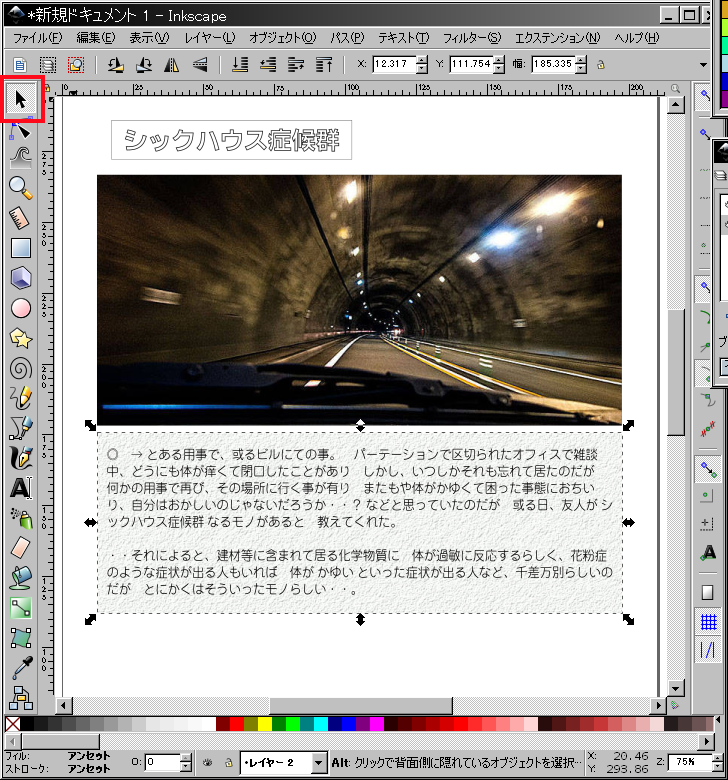Toggle grid snapping in snap bar

point(708,621)
